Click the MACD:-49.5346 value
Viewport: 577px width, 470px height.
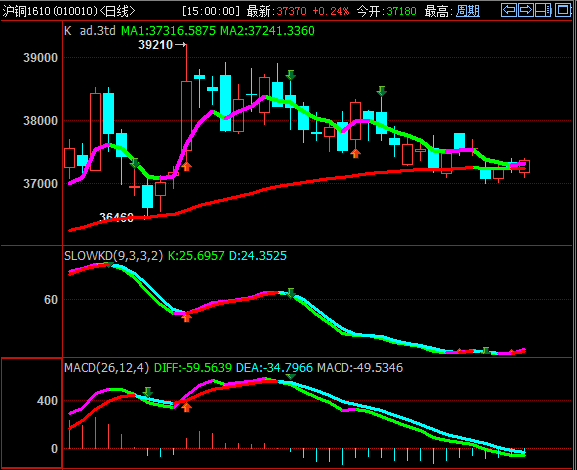click(360, 368)
